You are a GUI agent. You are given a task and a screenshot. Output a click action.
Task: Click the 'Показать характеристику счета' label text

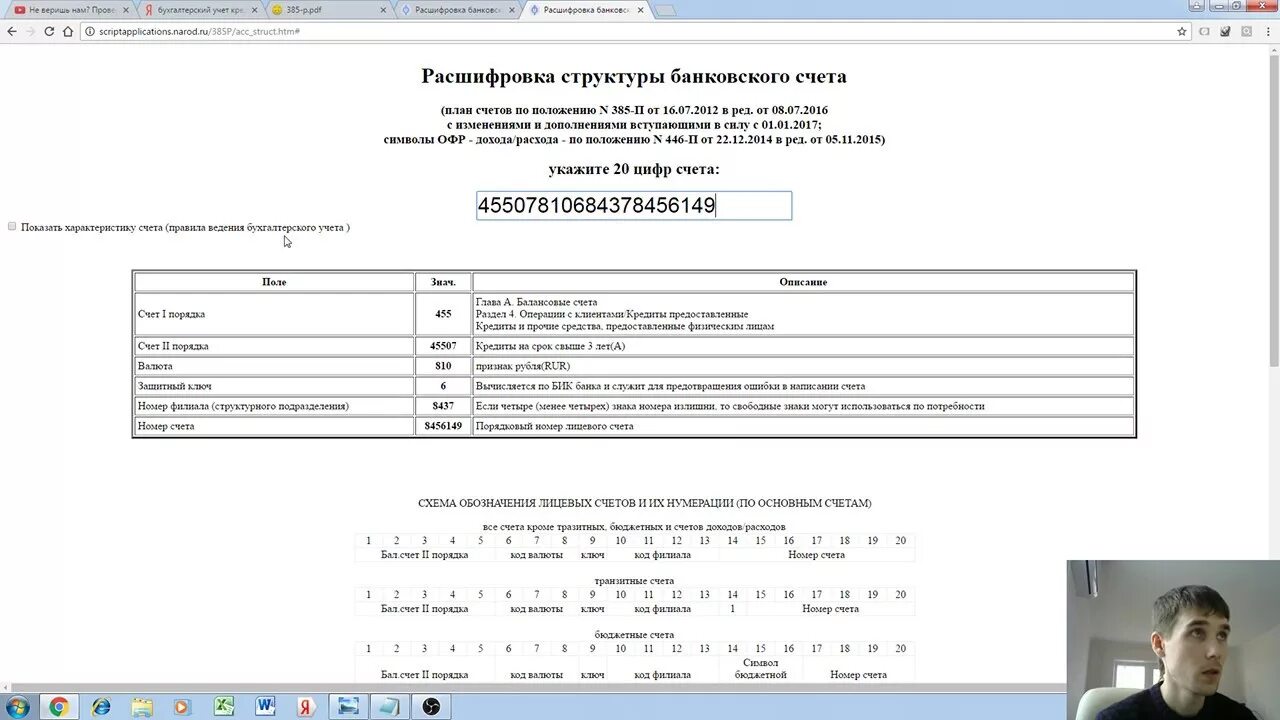click(x=185, y=227)
